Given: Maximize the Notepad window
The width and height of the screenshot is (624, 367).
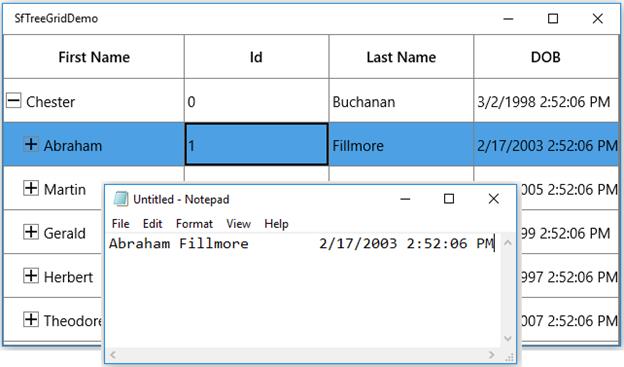Looking at the screenshot, I should pos(449,199).
